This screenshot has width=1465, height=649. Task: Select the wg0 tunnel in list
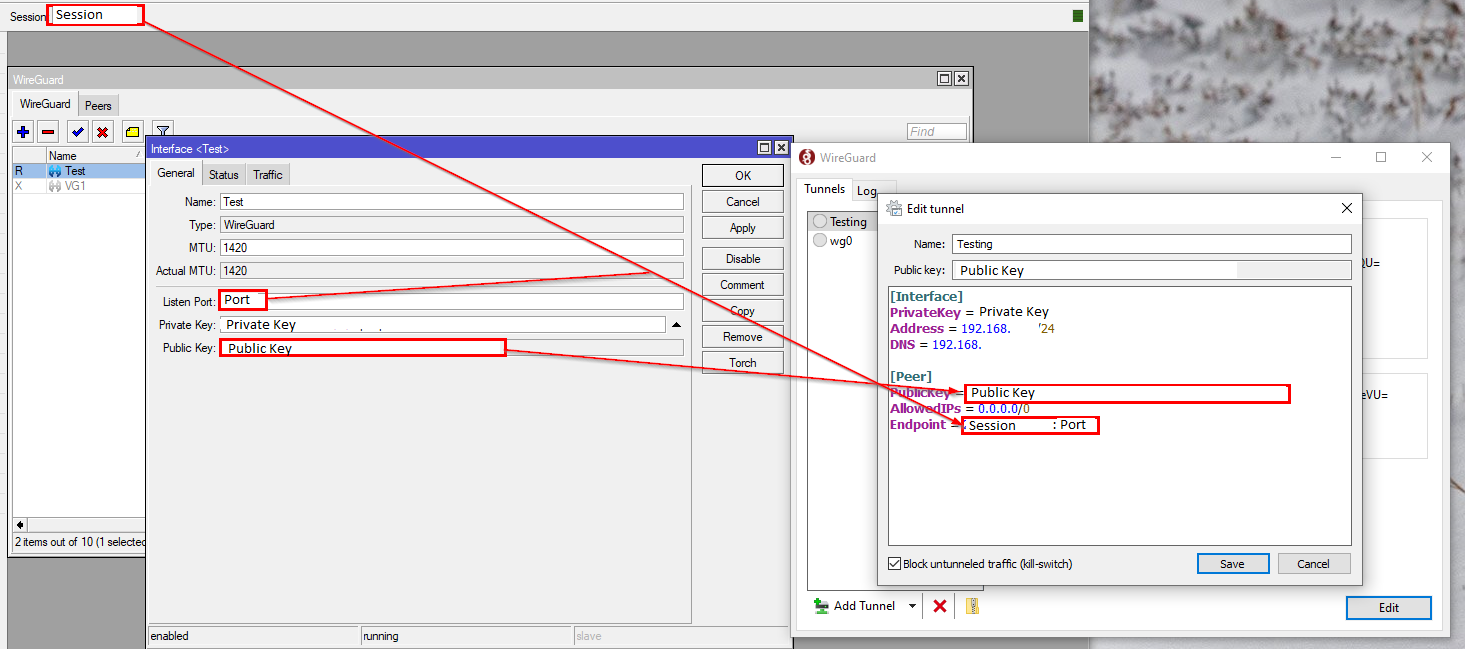(840, 241)
